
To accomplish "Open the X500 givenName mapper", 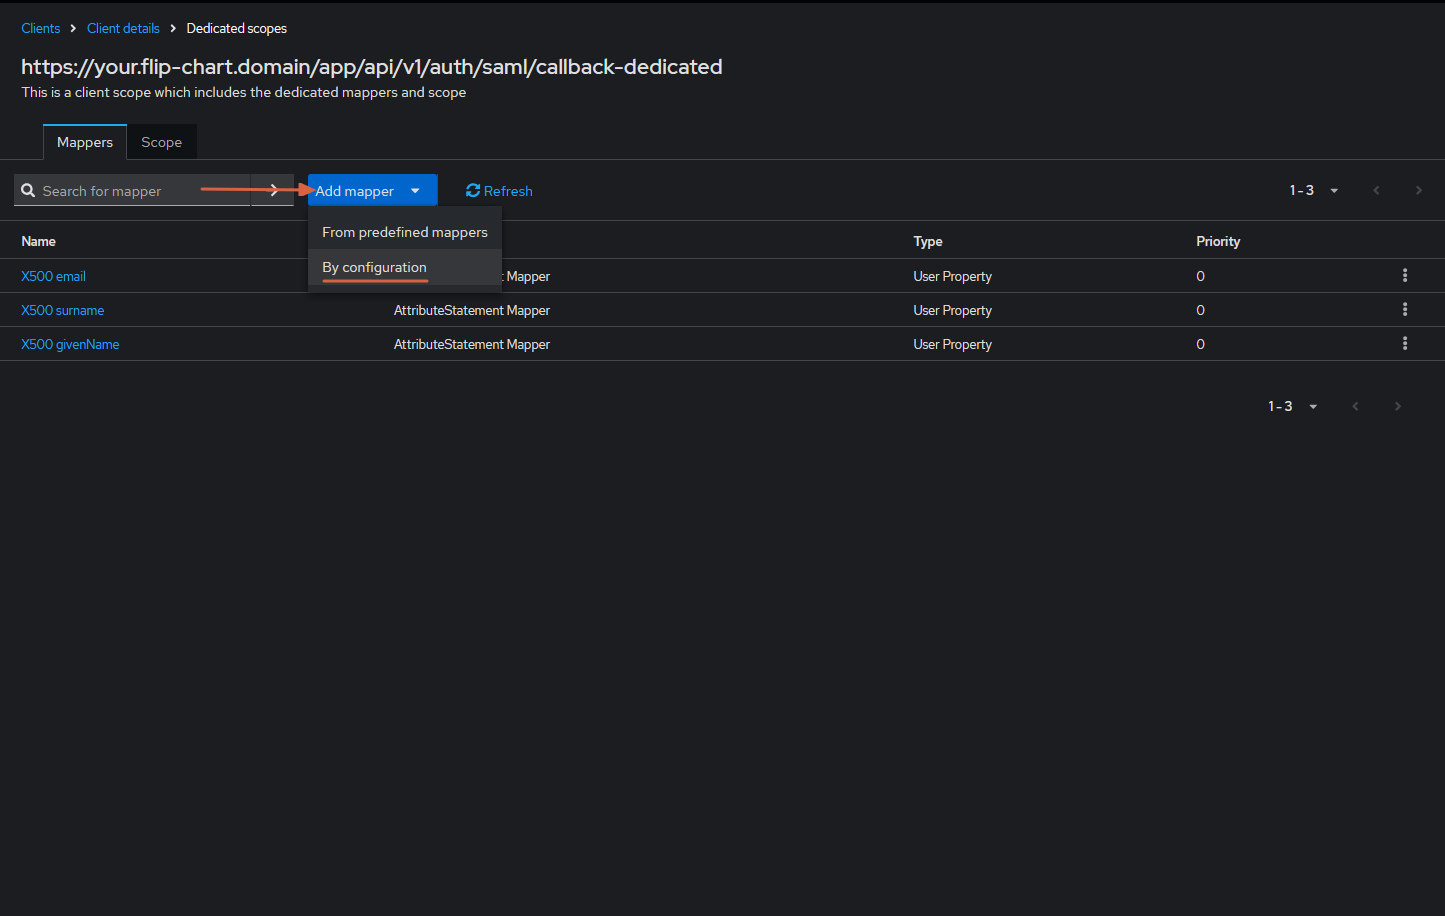I will pos(70,344).
